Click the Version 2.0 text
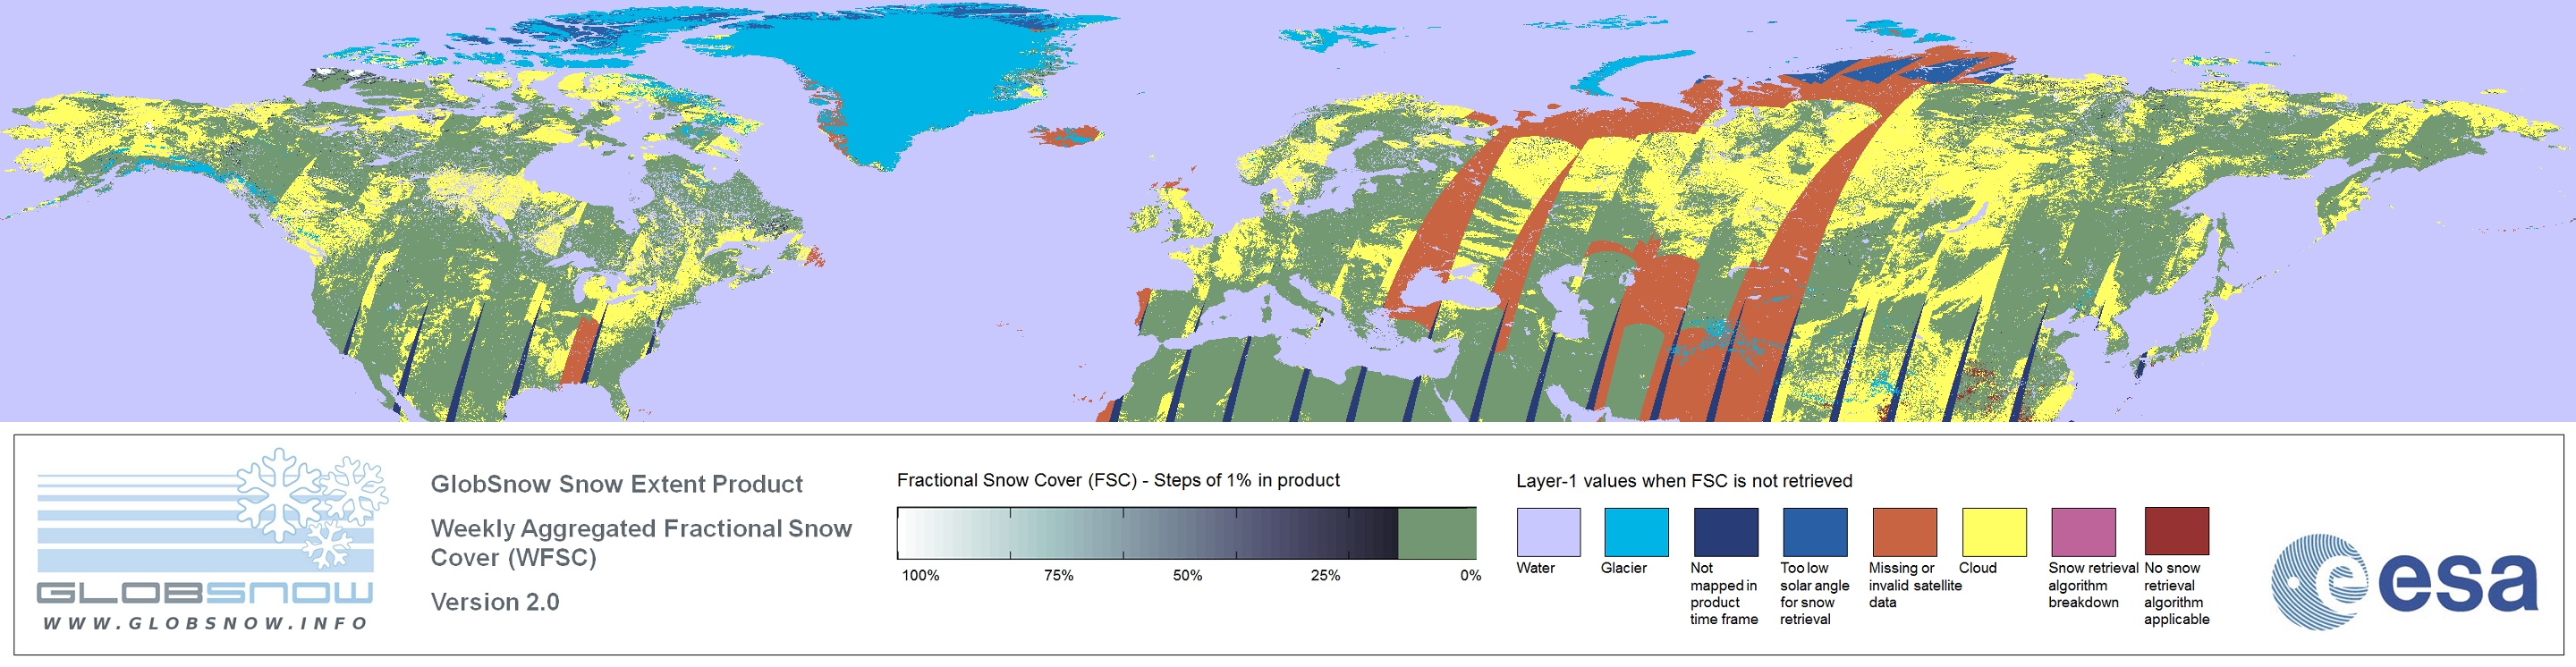Image resolution: width=2576 pixels, height=667 pixels. click(x=494, y=602)
